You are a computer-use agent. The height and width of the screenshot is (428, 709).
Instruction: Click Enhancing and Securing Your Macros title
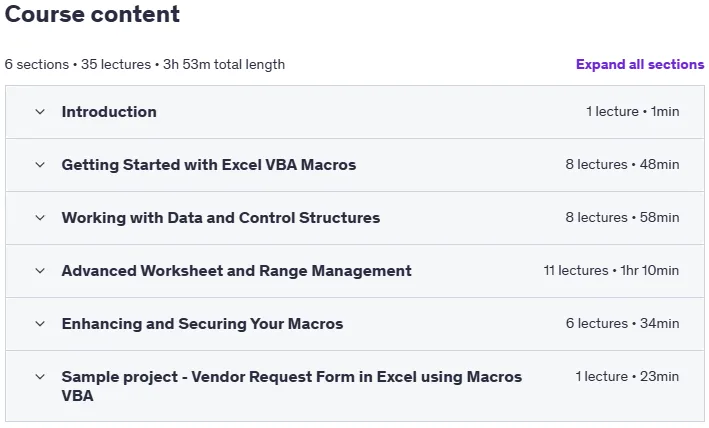pos(202,324)
